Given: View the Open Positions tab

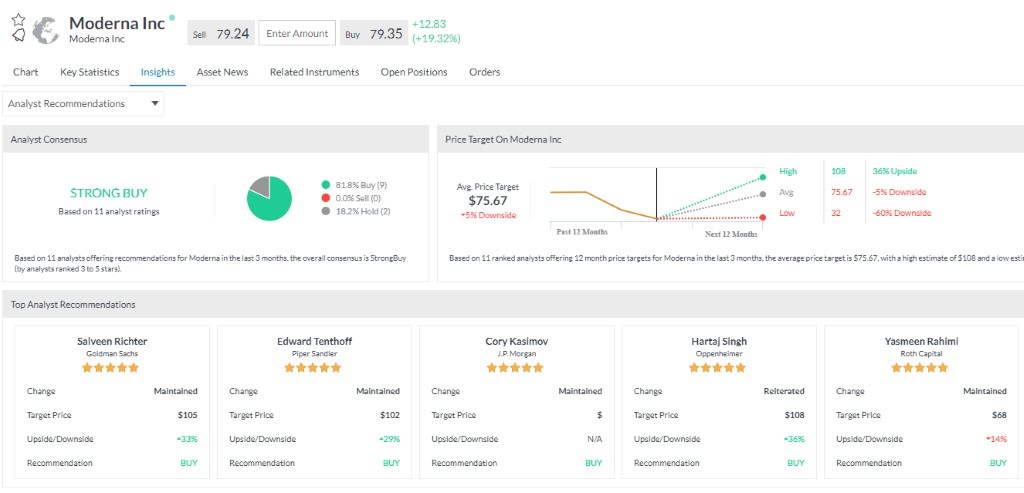Looking at the screenshot, I should 414,72.
